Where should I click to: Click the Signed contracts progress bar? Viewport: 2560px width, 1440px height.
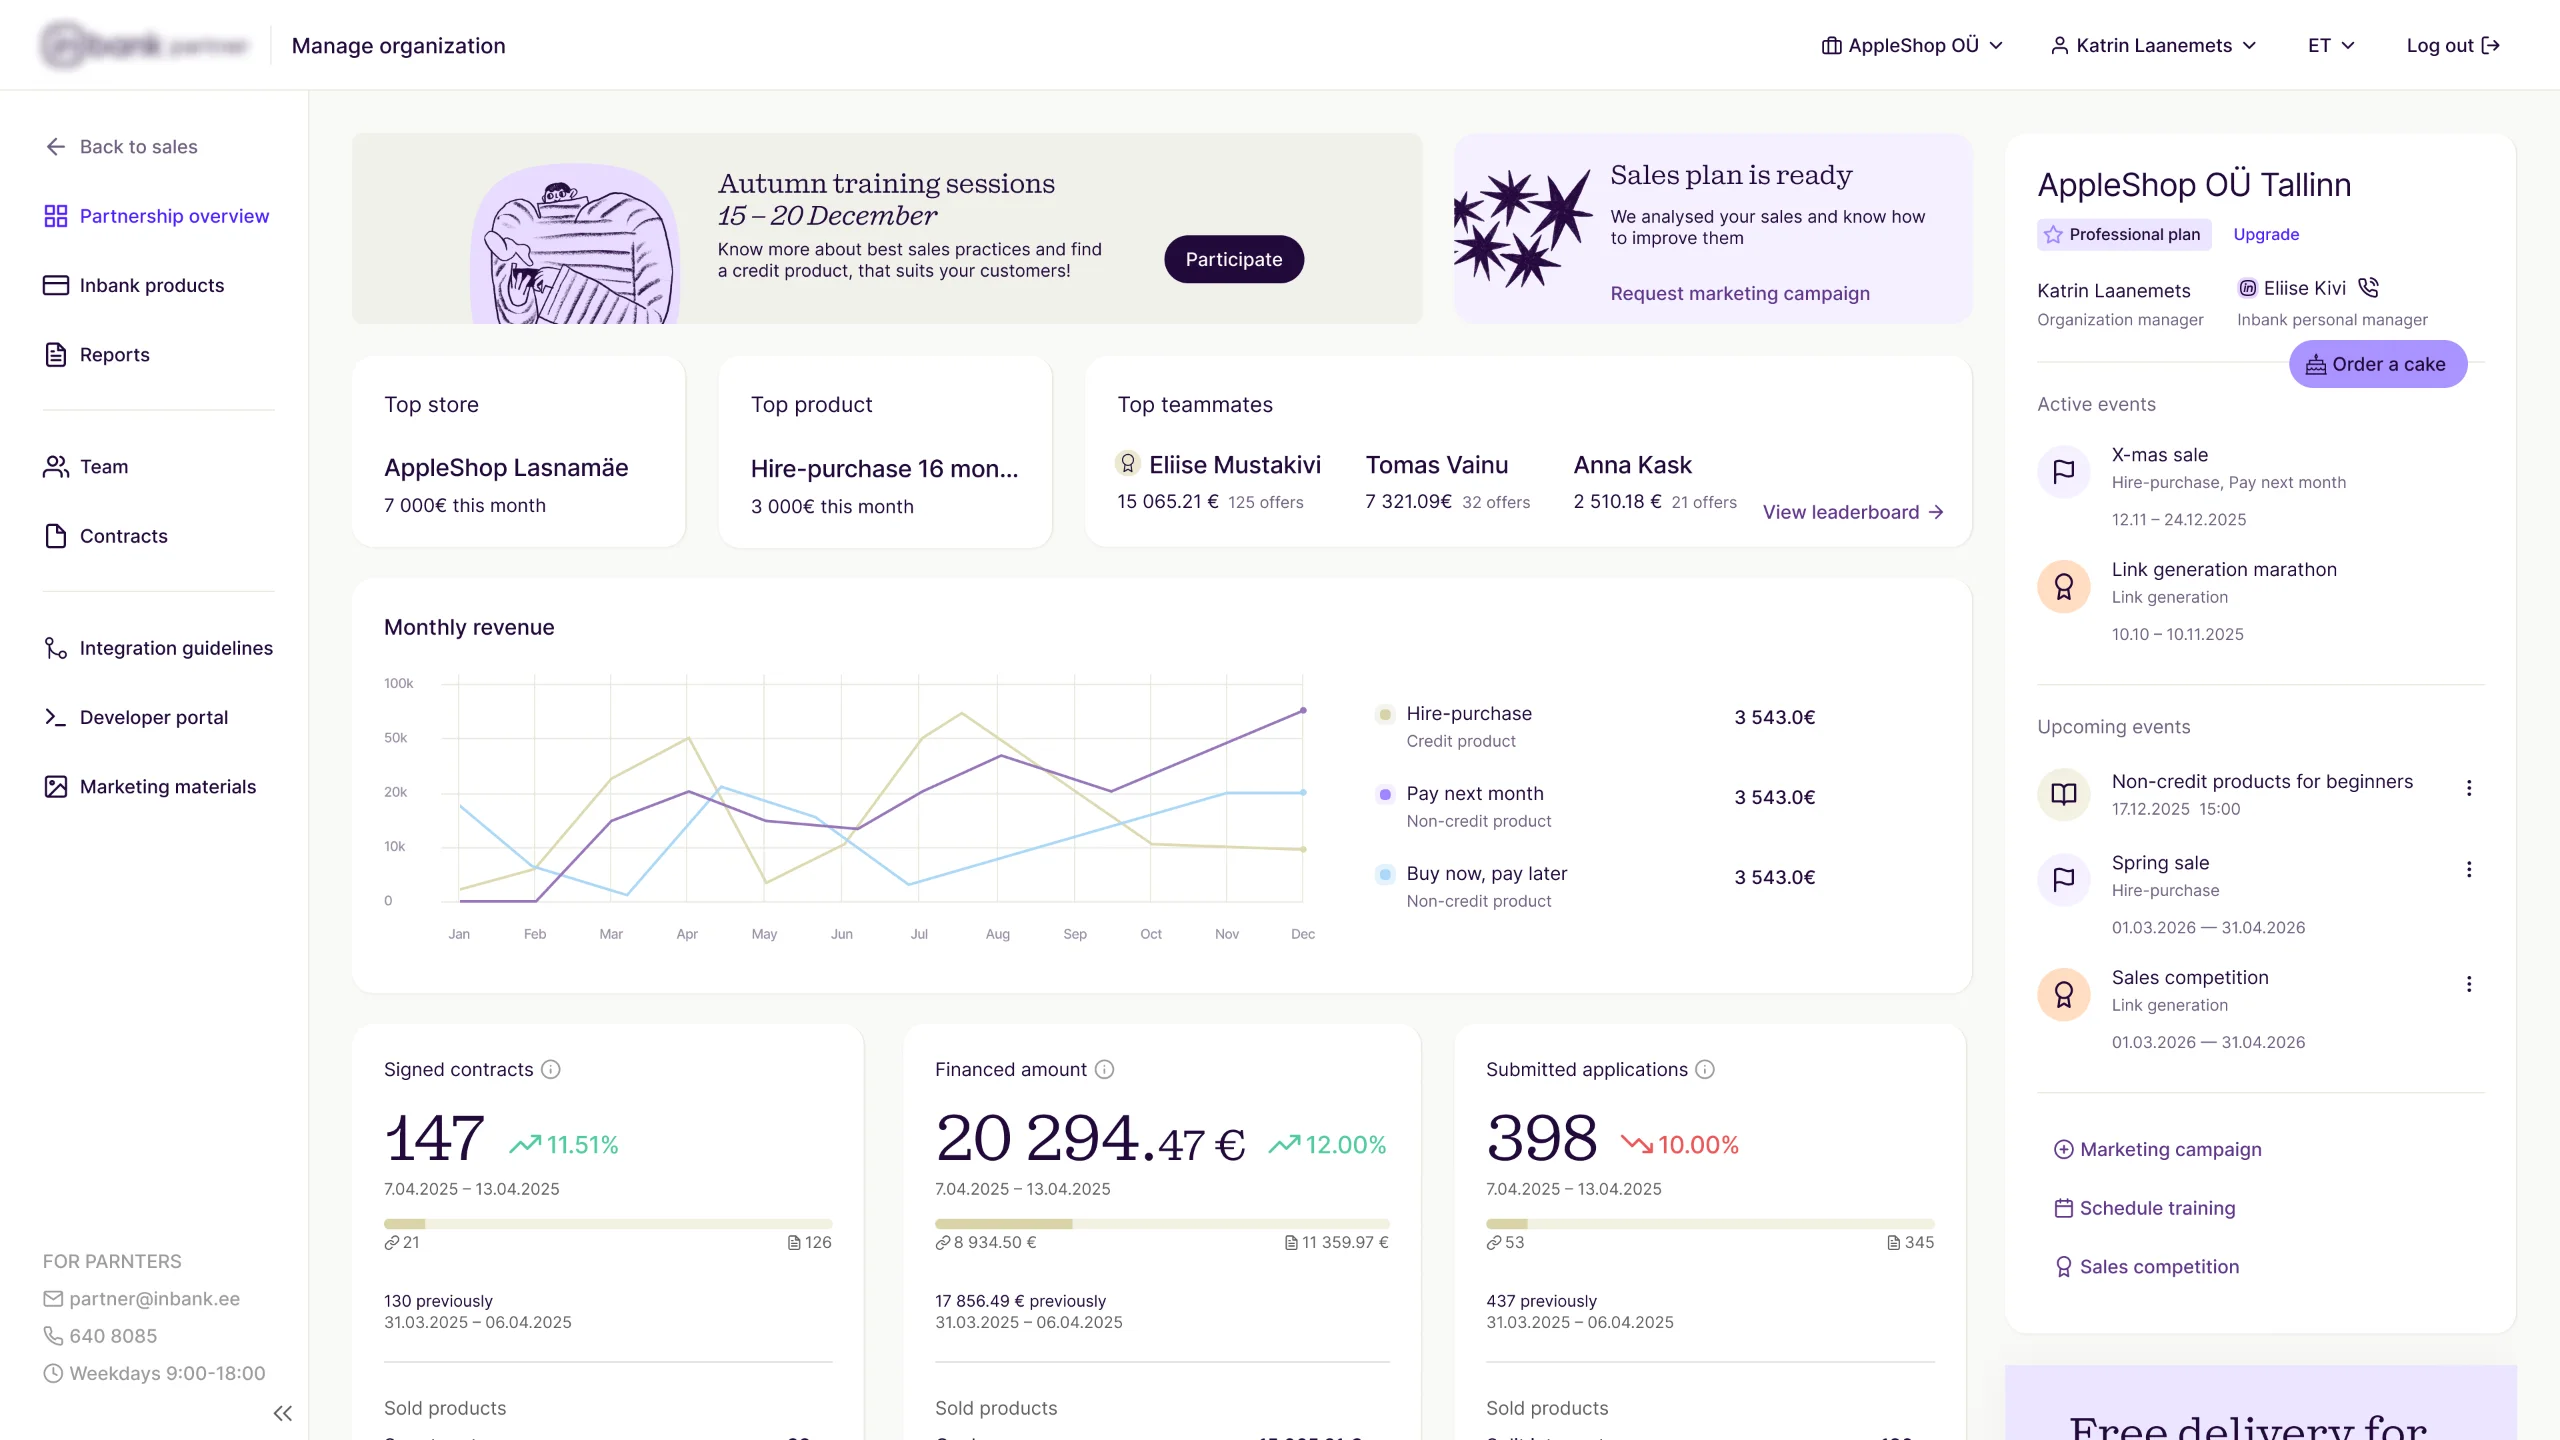[x=608, y=1224]
